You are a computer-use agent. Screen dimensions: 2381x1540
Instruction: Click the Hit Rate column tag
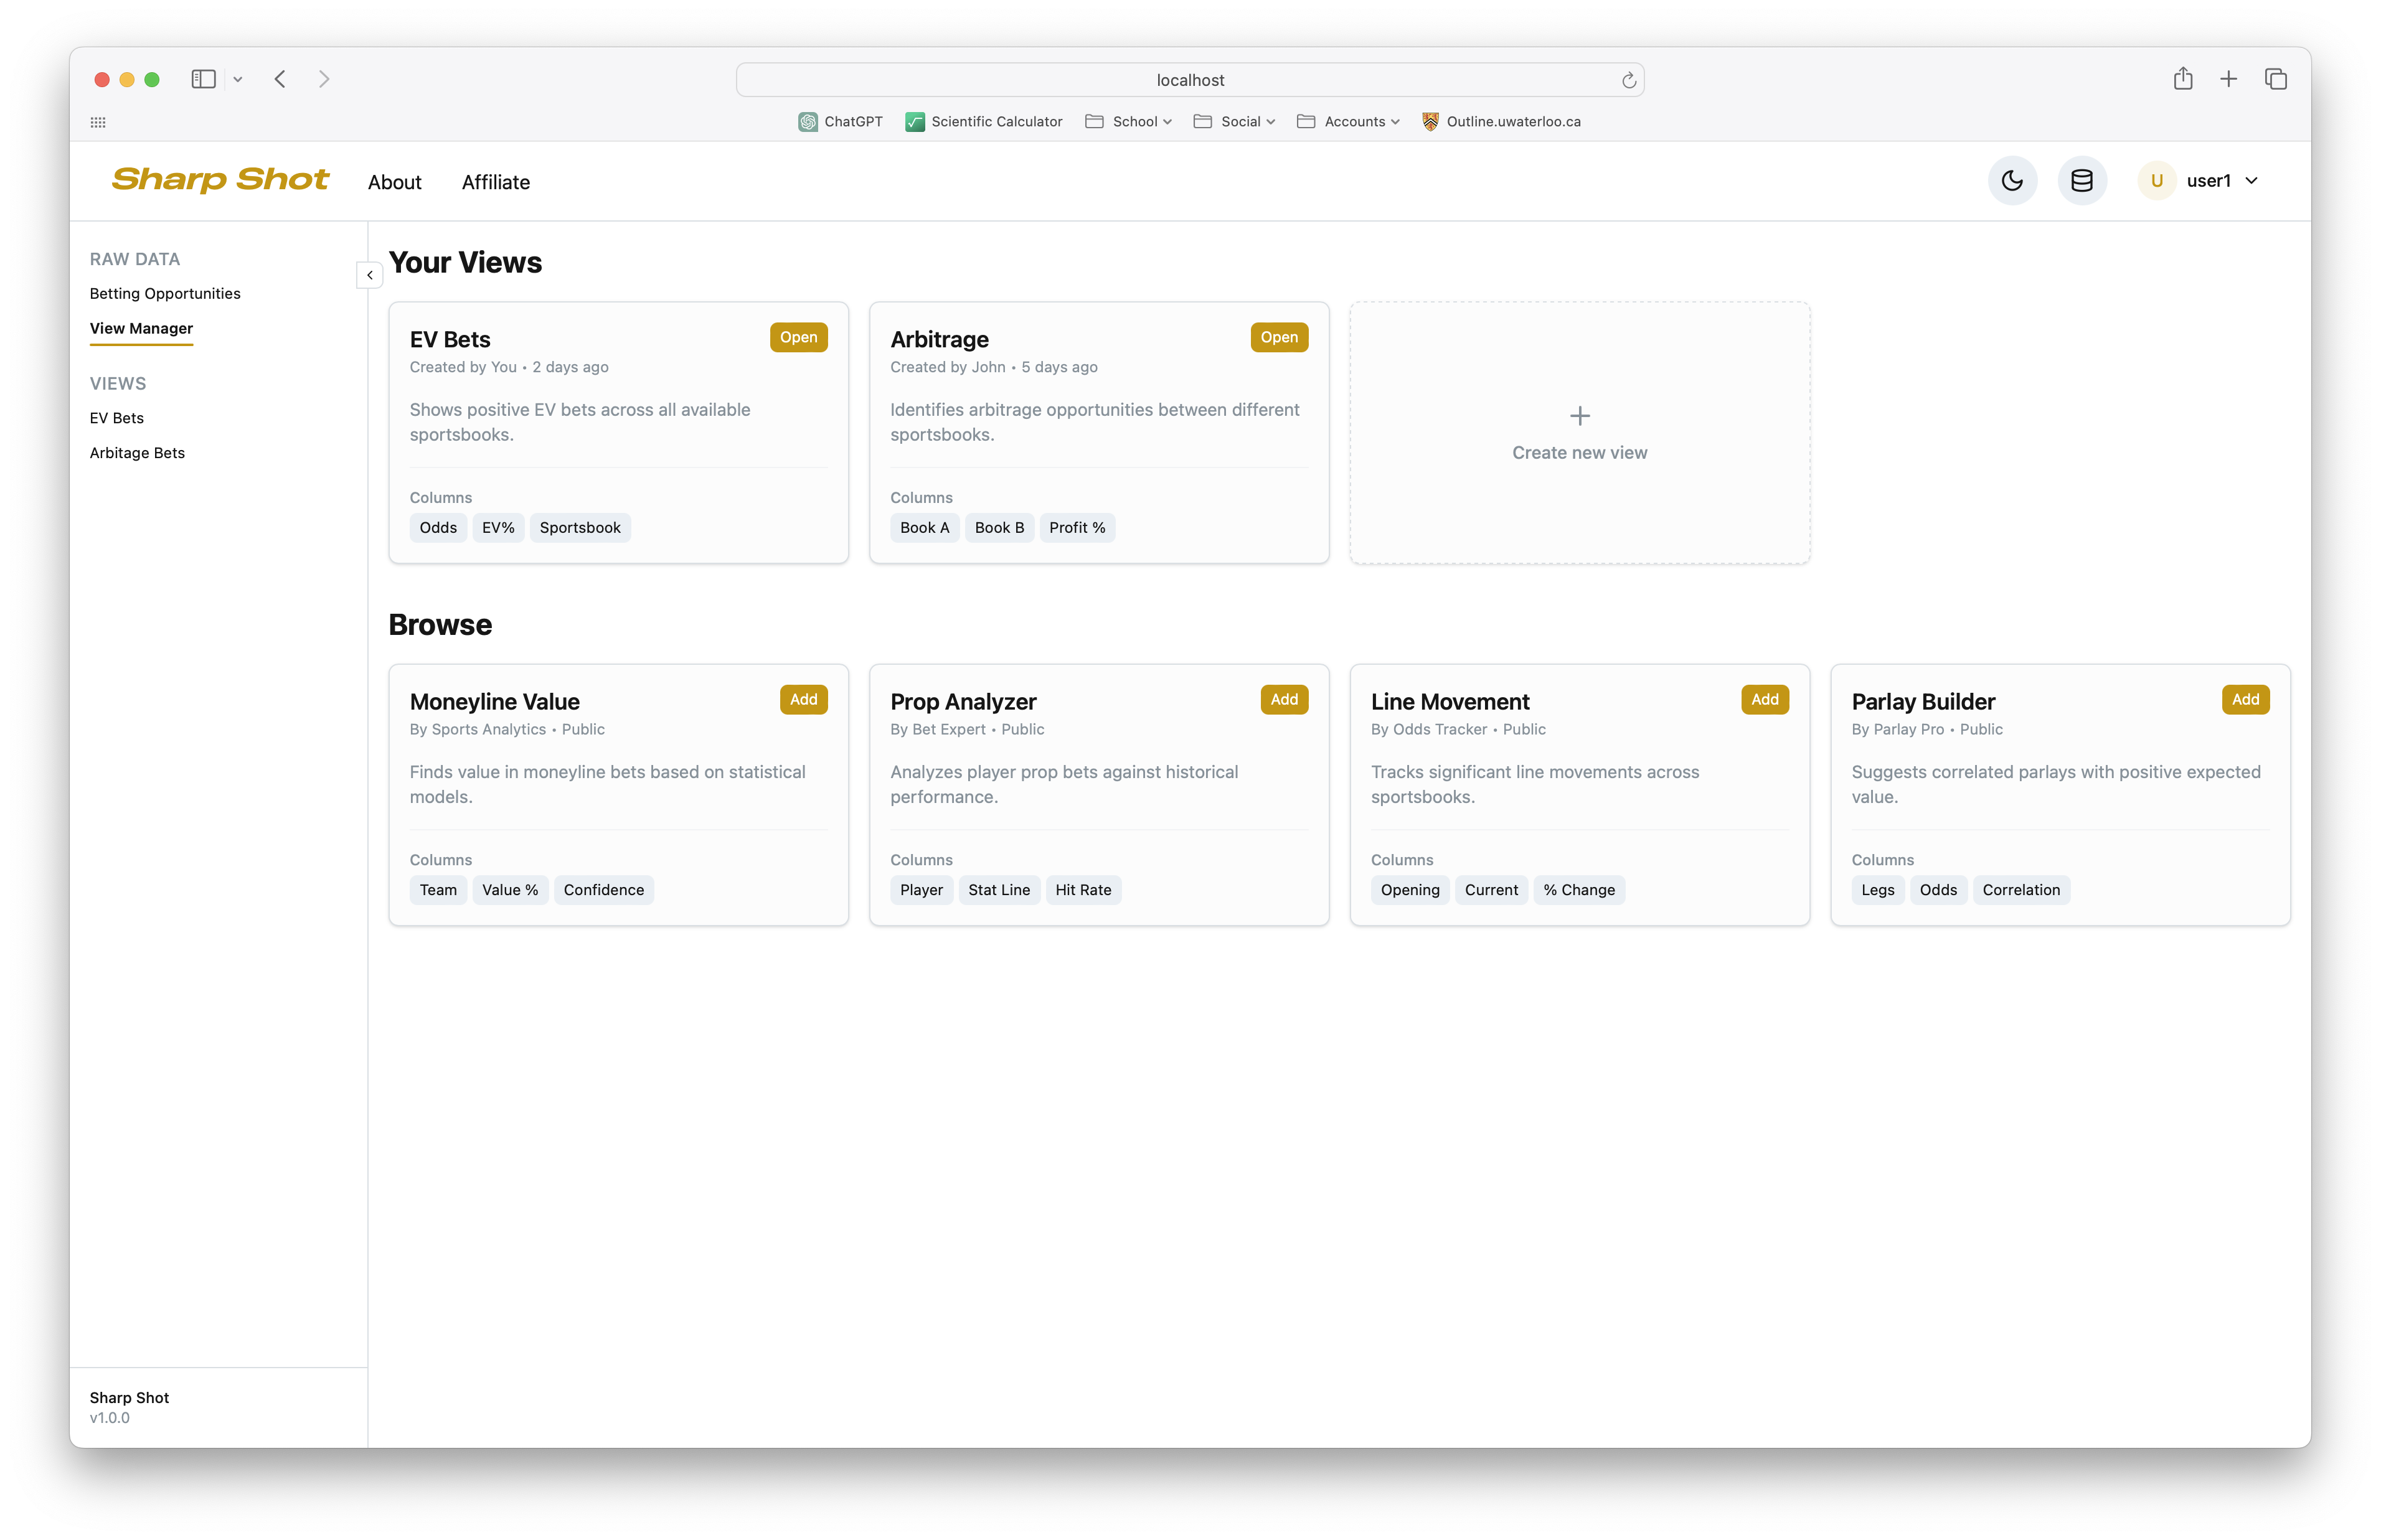tap(1083, 890)
